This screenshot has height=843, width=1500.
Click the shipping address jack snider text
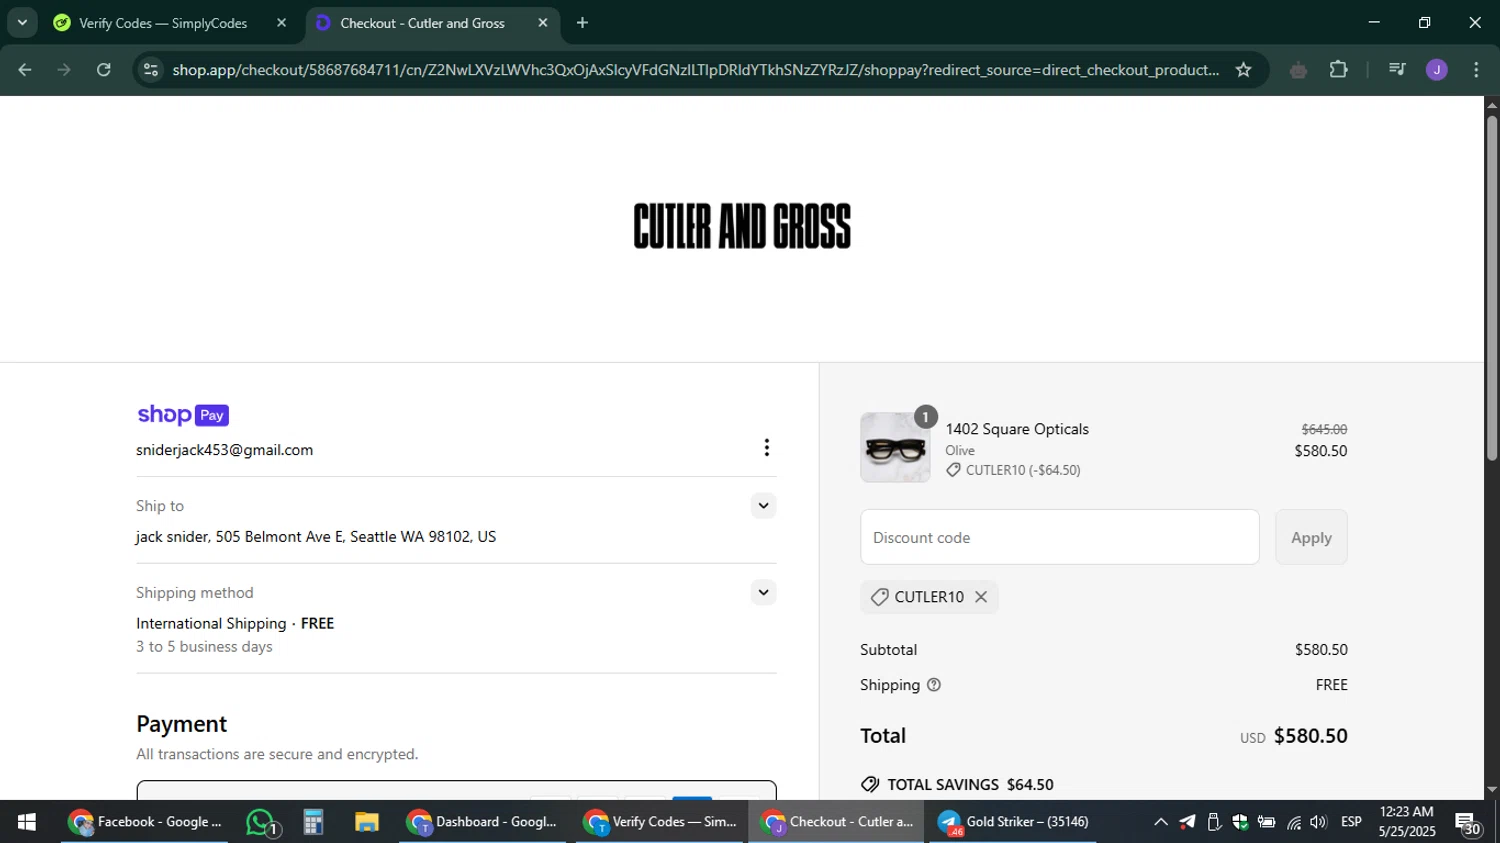pos(316,537)
